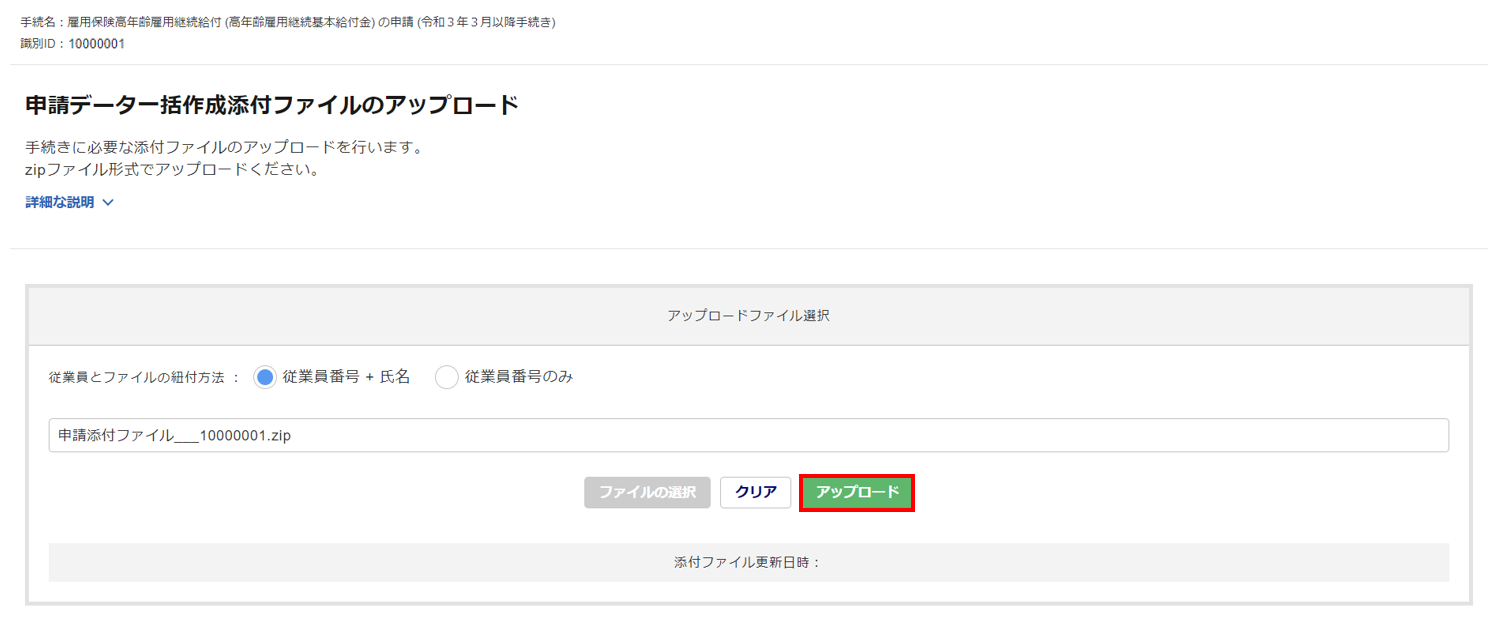The width and height of the screenshot is (1494, 618).
Task: Click the 従業員番号のみ option label text
Action: tap(519, 377)
